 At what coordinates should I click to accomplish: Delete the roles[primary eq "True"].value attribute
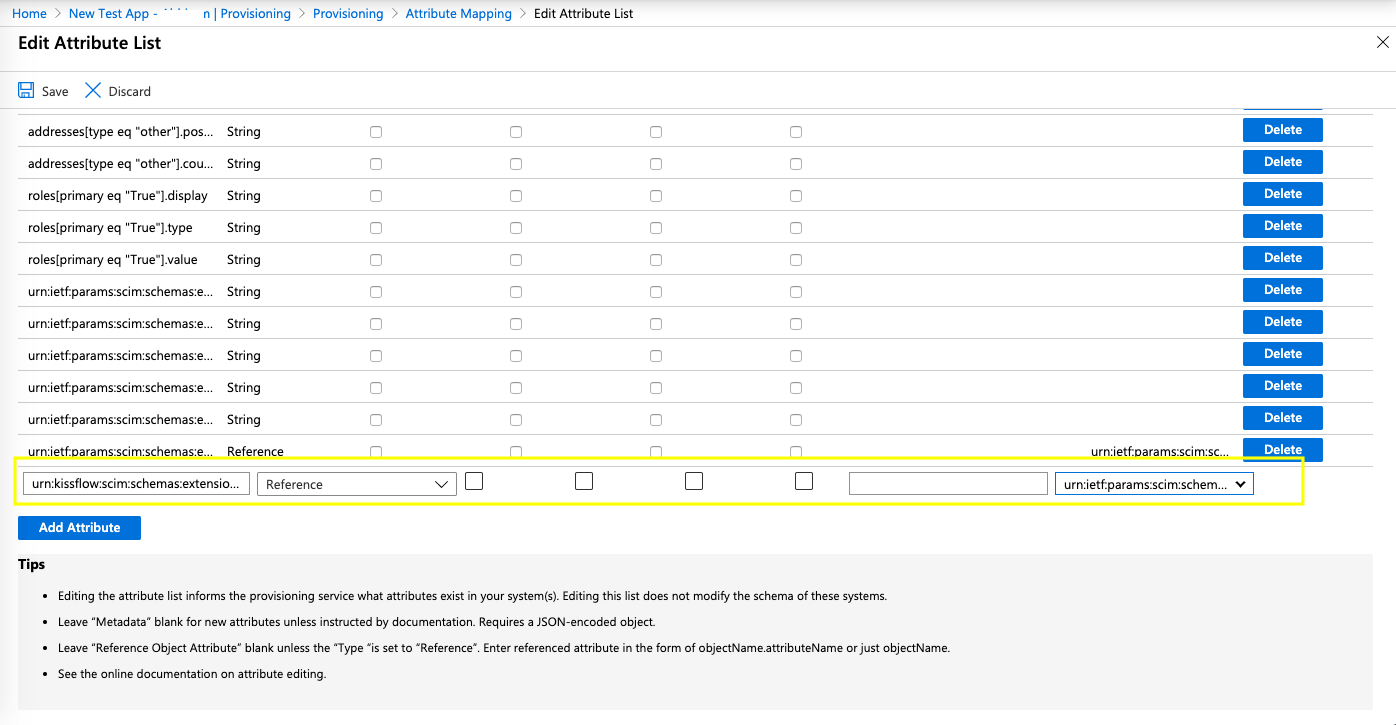click(x=1282, y=258)
